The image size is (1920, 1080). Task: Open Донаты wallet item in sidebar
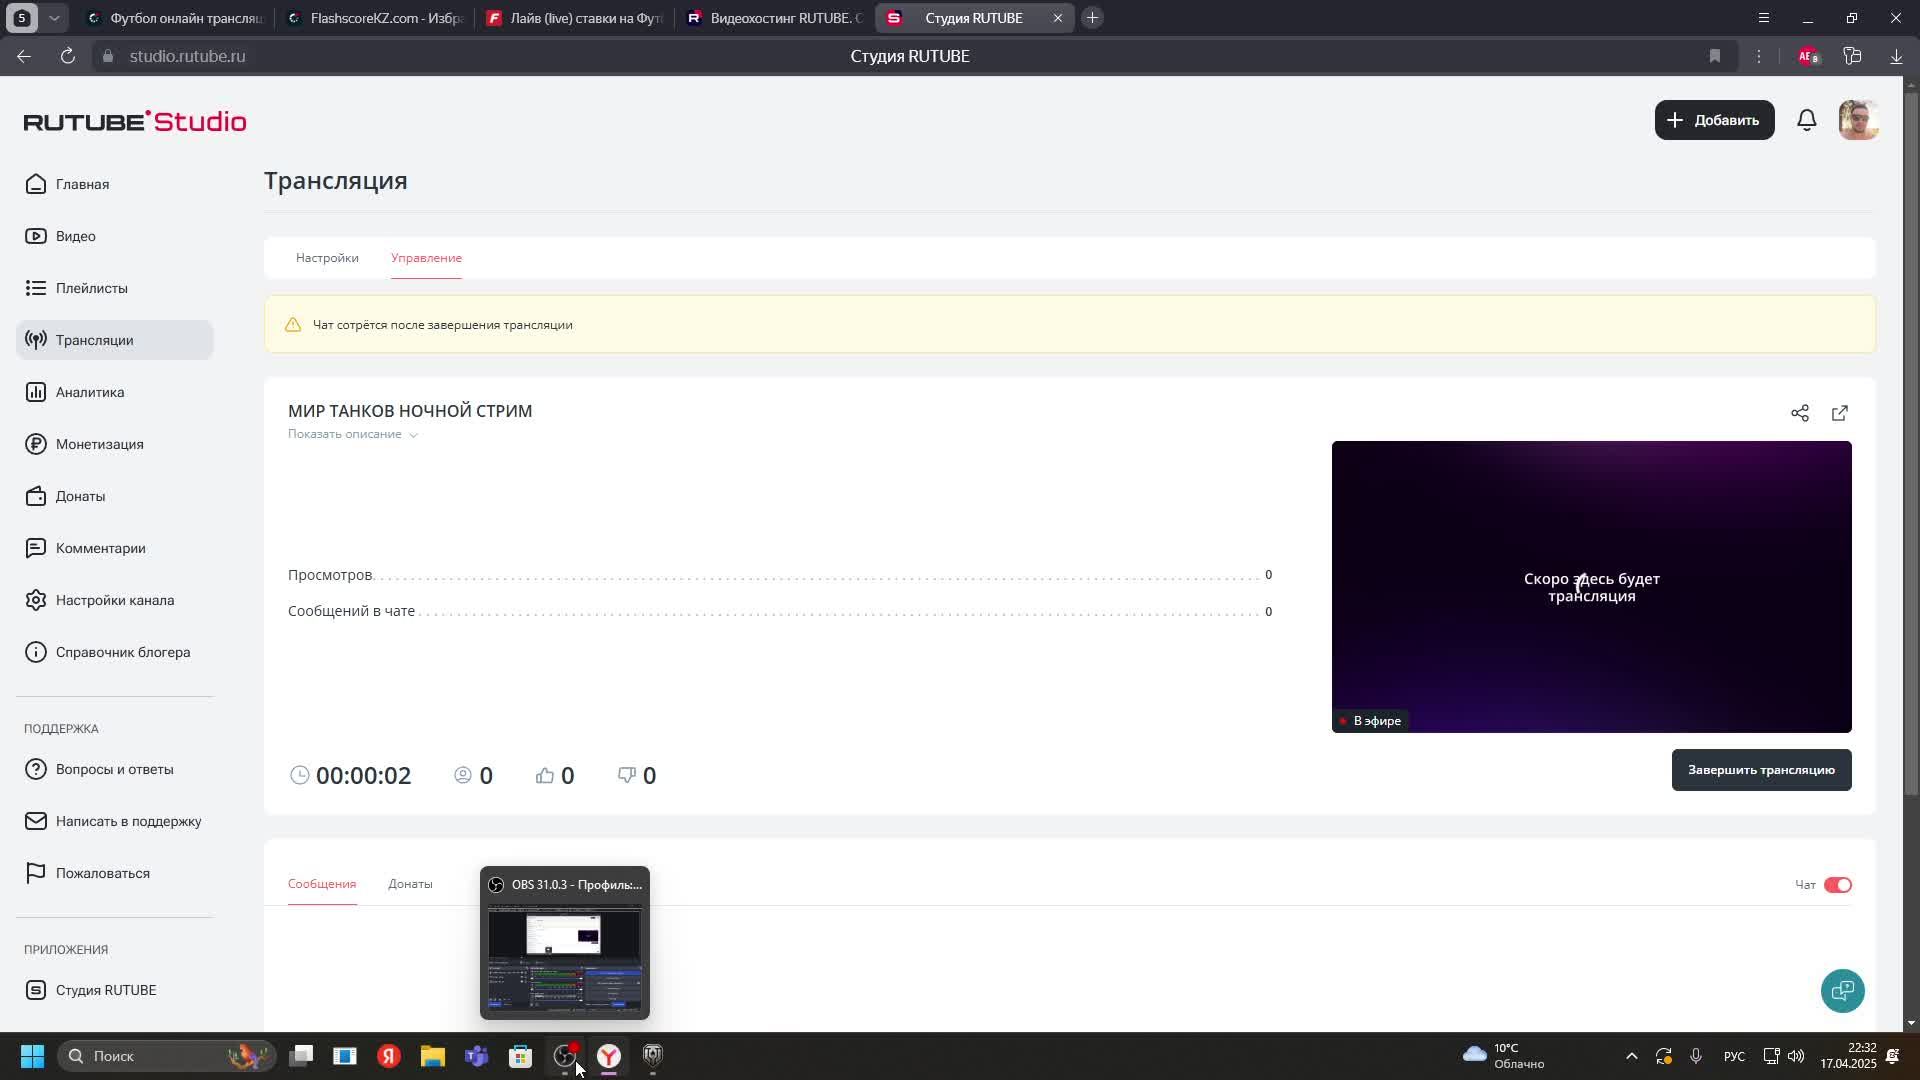(x=80, y=496)
